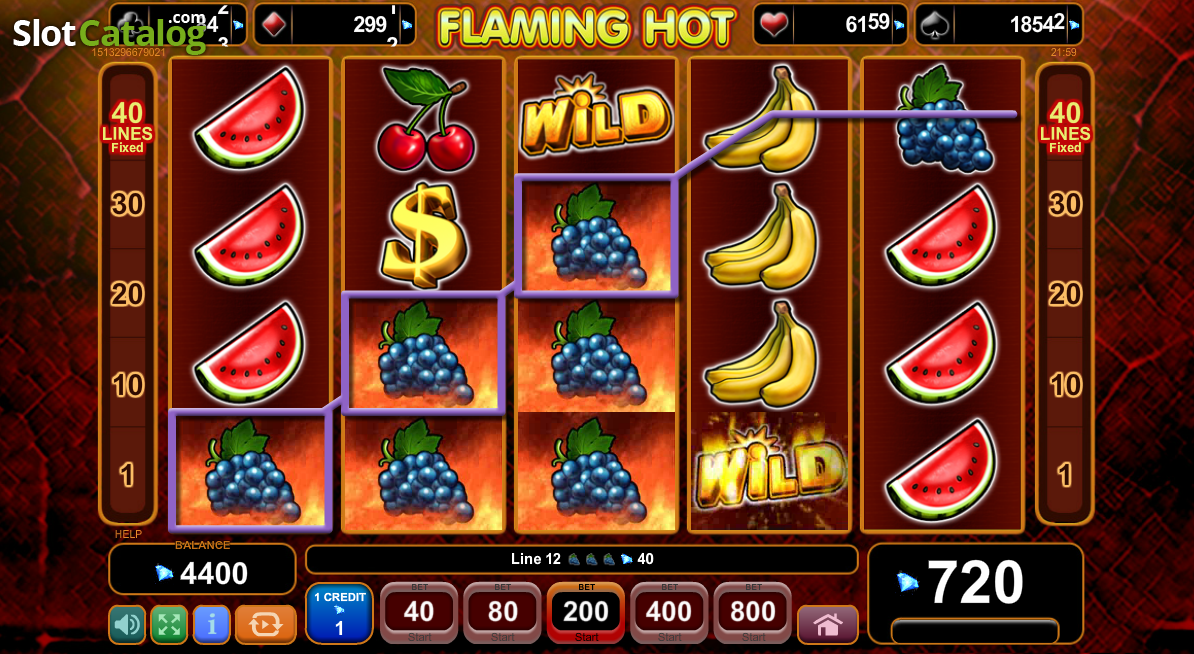Mute sound with the speaker icon
The image size is (1194, 654).
click(x=127, y=625)
